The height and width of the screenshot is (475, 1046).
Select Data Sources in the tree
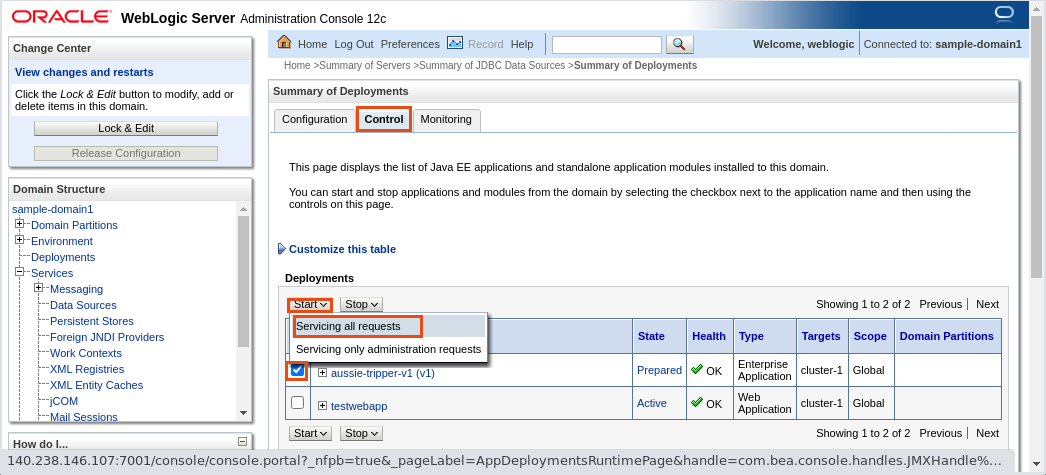click(x=83, y=305)
